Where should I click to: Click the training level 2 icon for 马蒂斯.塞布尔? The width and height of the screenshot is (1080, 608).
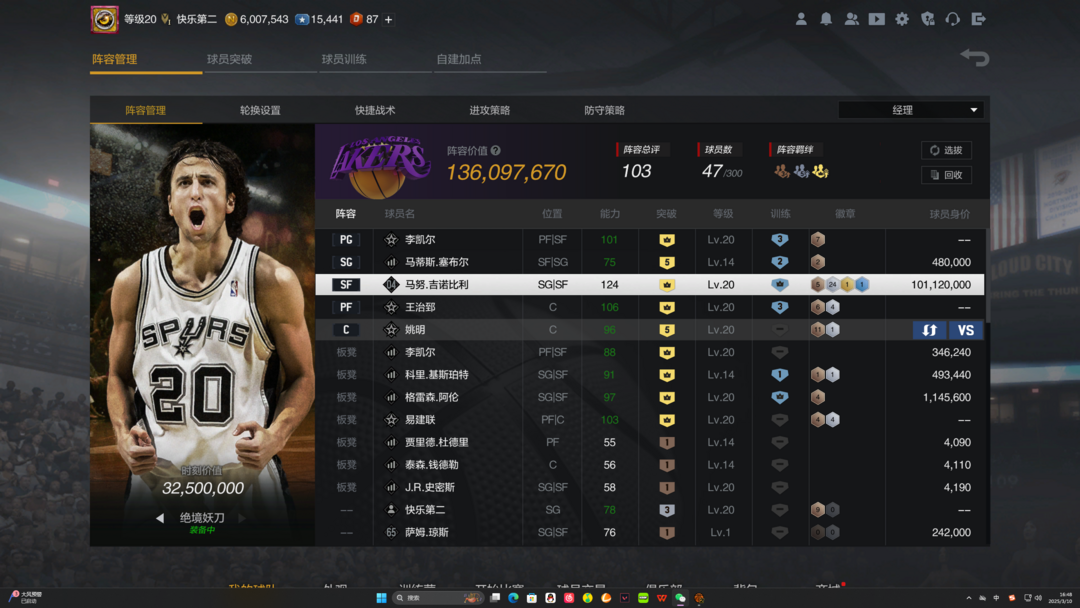click(x=780, y=262)
